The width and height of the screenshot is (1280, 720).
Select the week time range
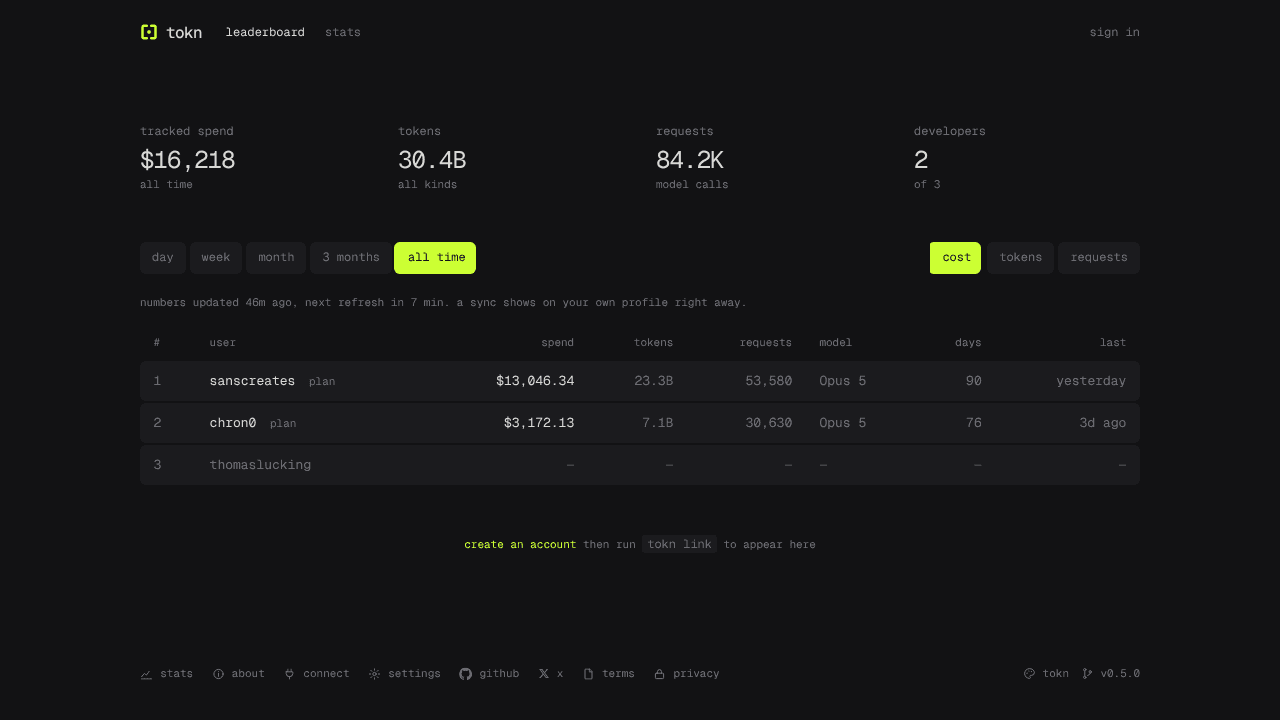coord(216,258)
